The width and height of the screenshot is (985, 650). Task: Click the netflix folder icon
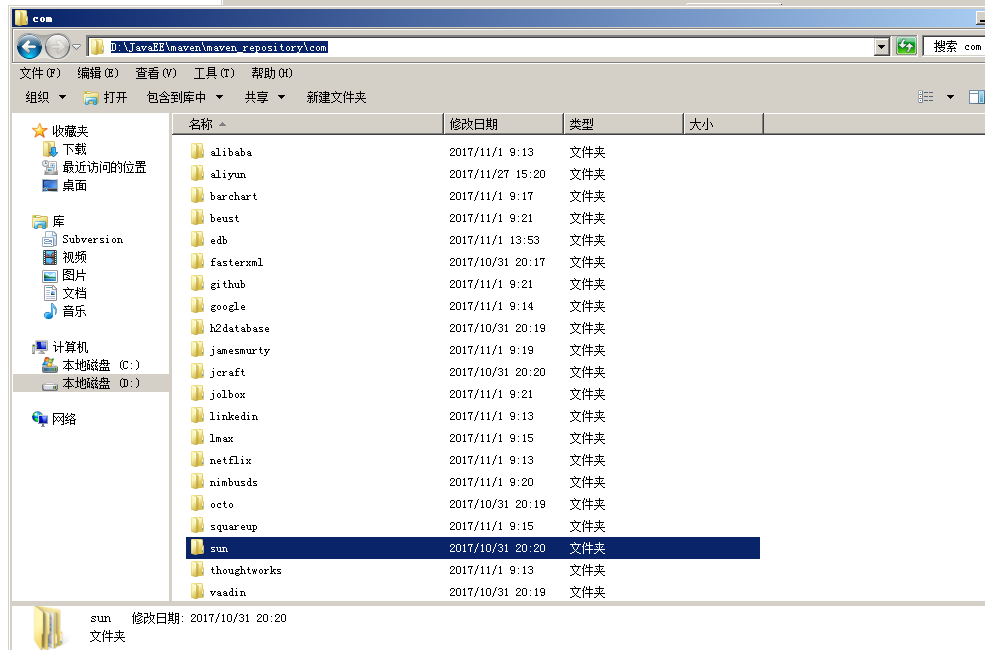(197, 459)
